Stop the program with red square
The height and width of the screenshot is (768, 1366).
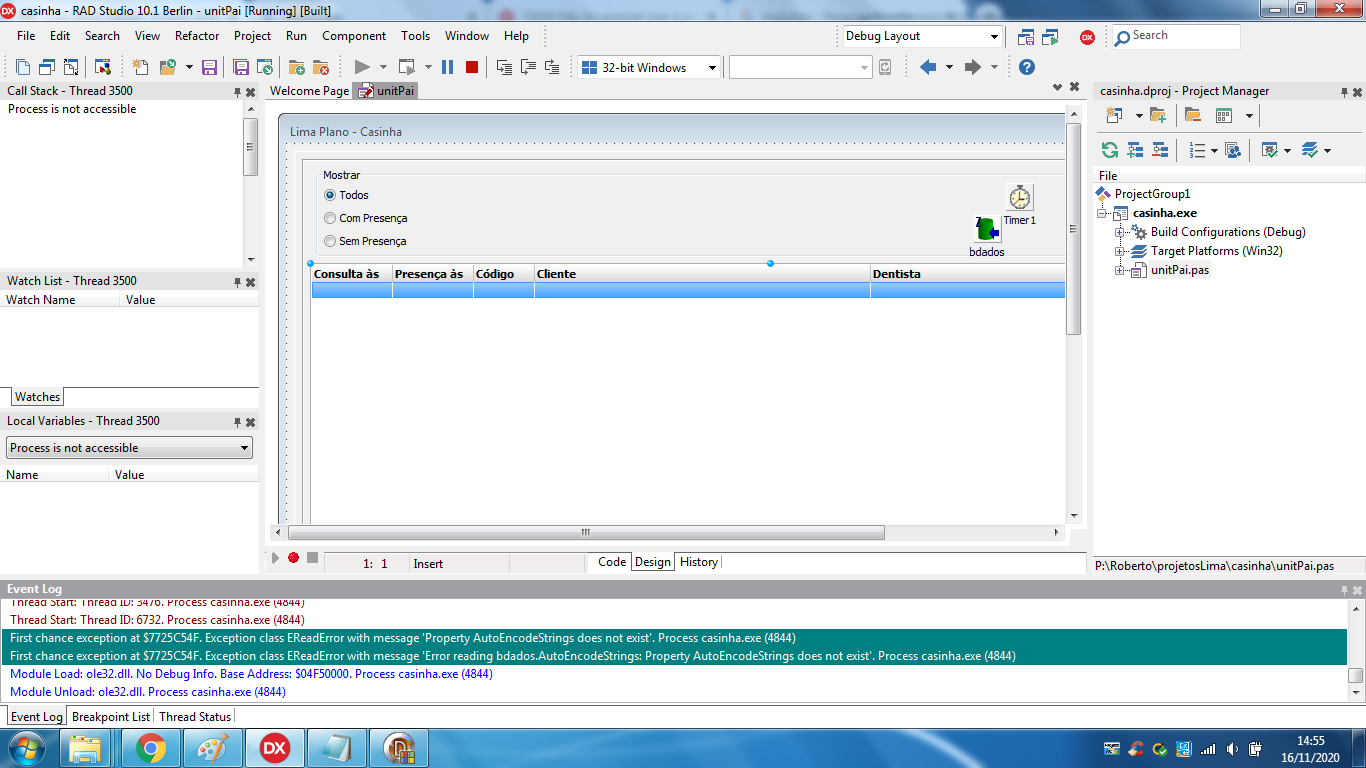point(472,67)
